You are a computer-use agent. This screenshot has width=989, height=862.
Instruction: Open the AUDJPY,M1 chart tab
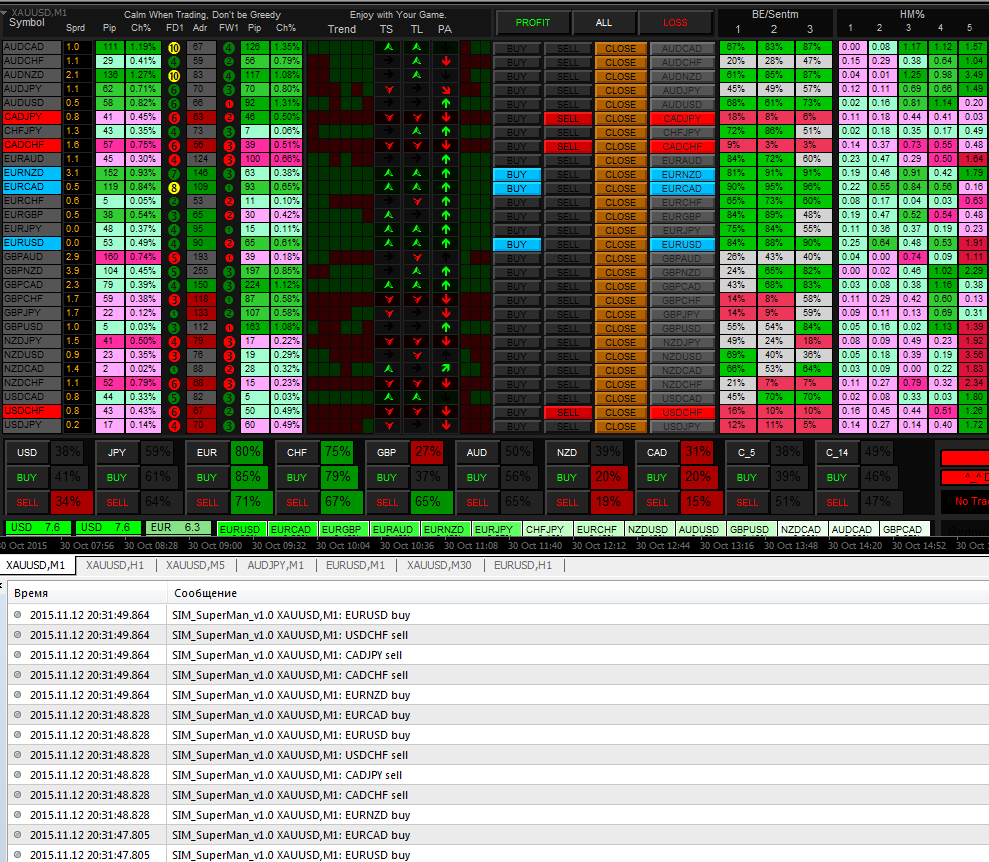276,566
